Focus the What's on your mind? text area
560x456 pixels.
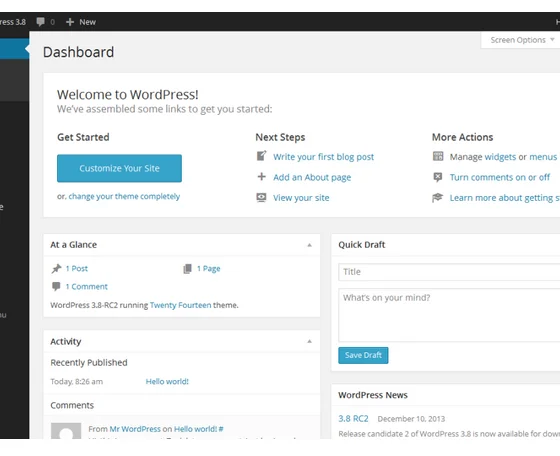[x=449, y=315]
